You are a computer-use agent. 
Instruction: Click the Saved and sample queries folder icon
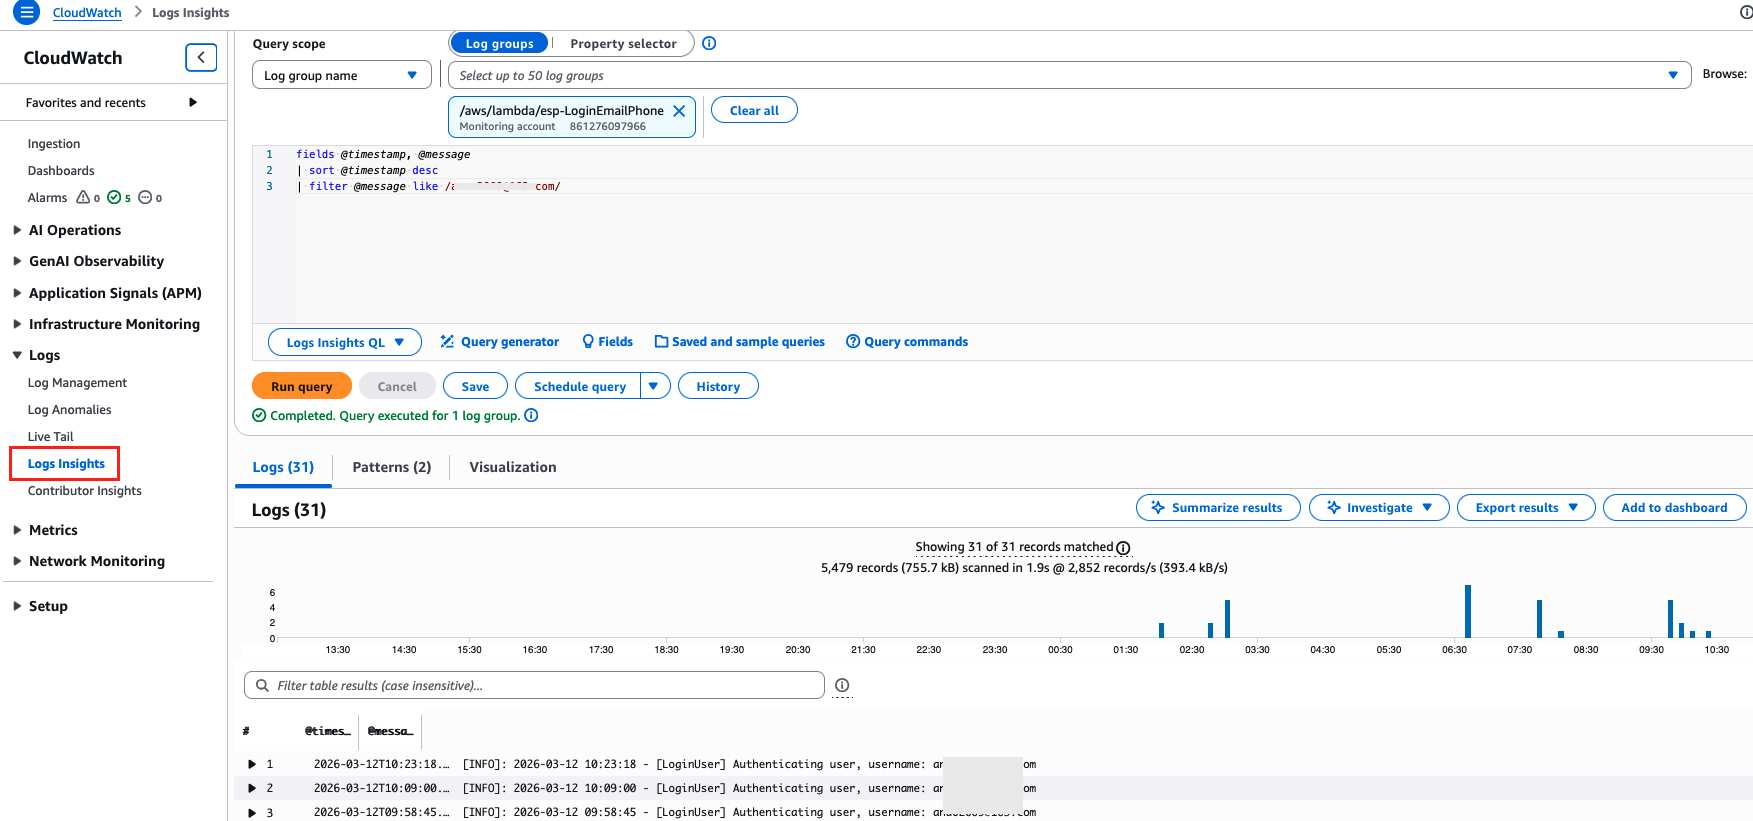point(661,342)
